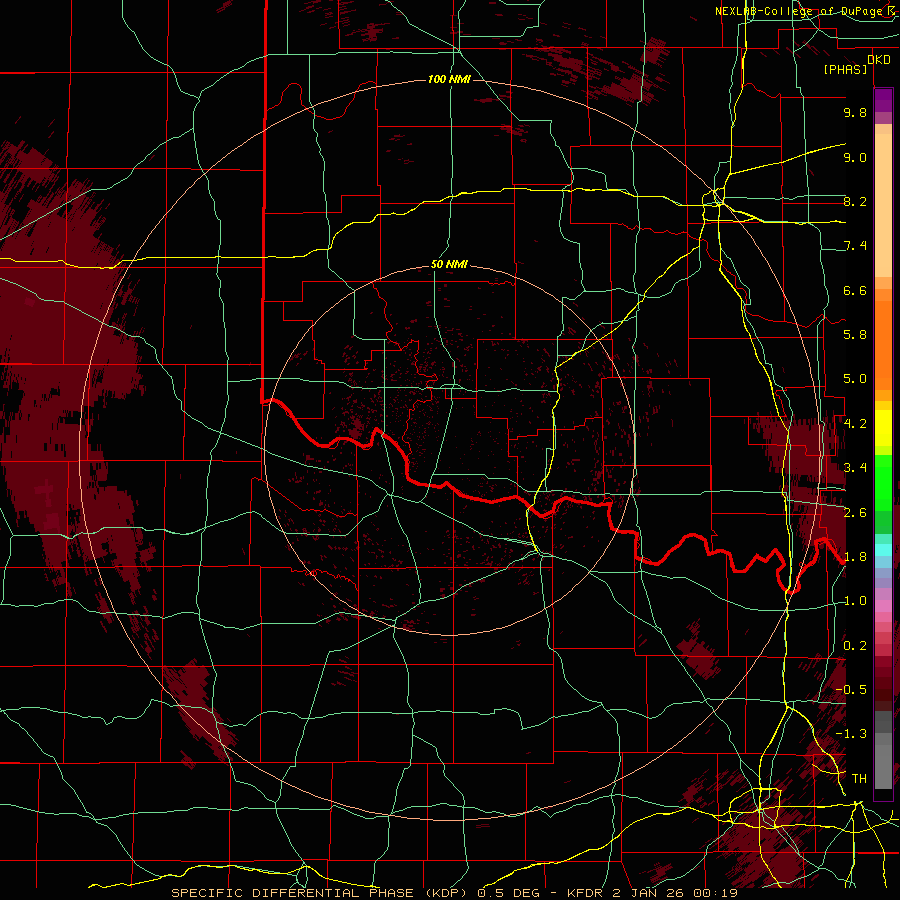Click the 9.8 scale value
The image size is (900, 900).
[855, 112]
